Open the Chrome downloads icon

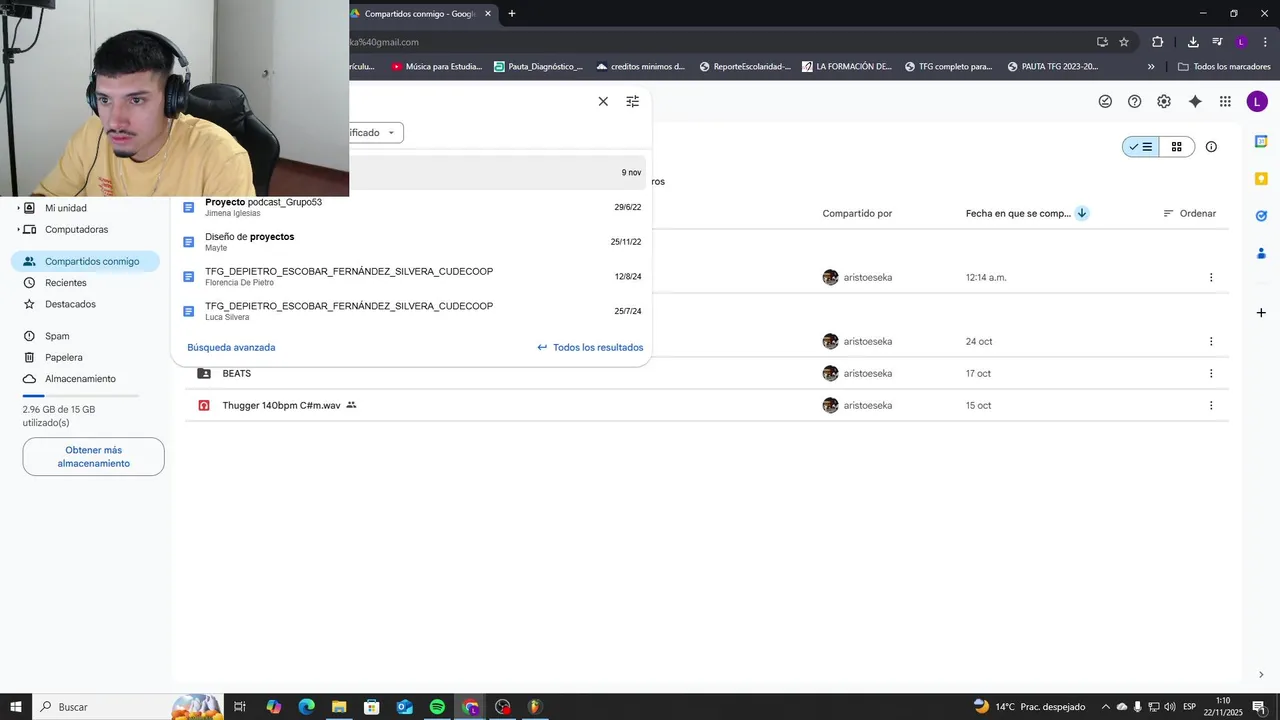click(1193, 42)
